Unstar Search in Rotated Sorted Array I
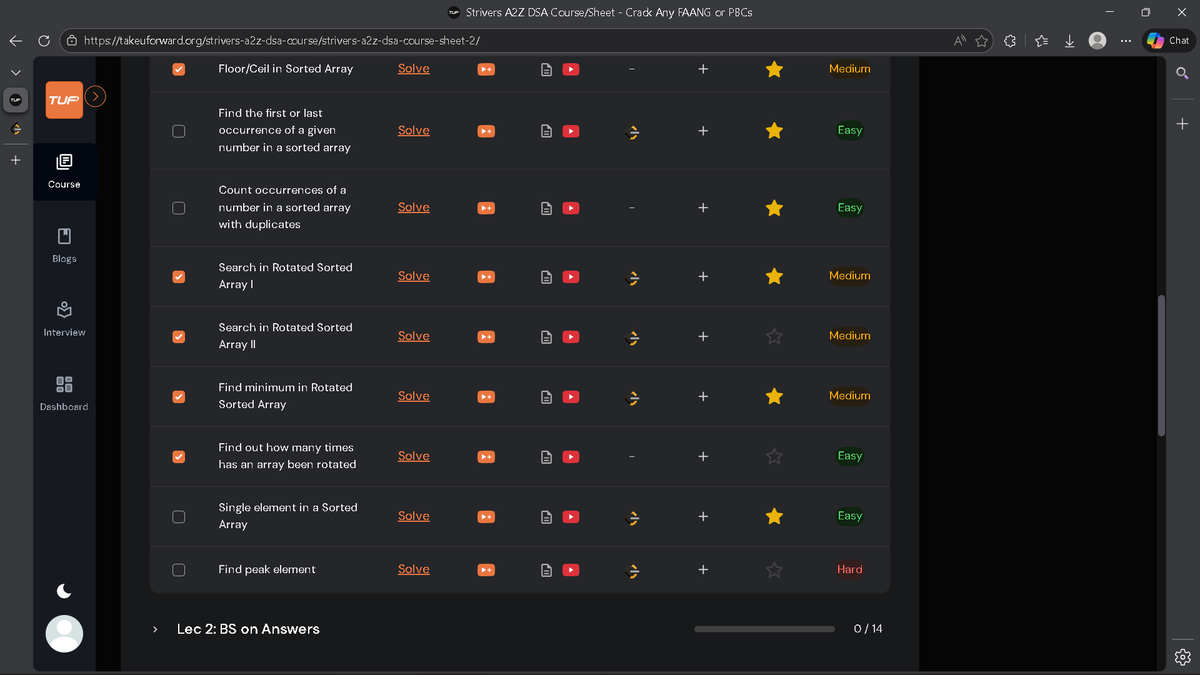This screenshot has width=1200, height=675. click(x=773, y=276)
